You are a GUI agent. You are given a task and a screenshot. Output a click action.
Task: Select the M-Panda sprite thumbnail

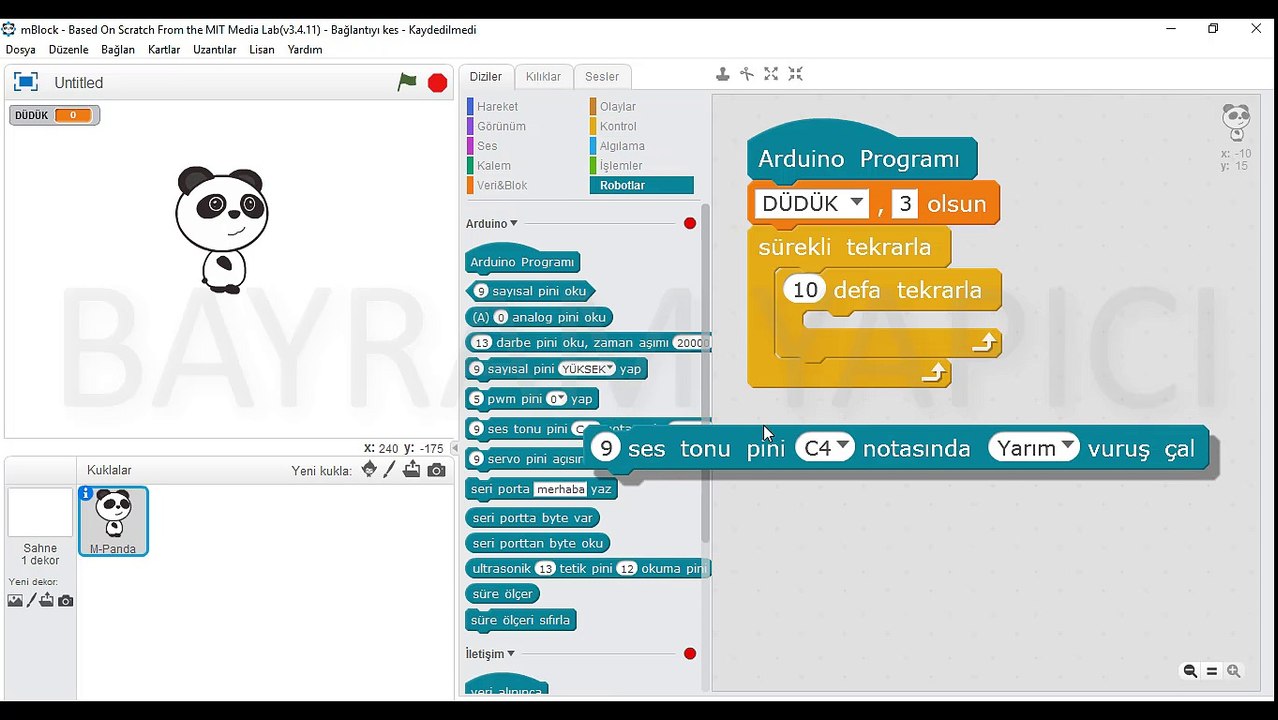tap(113, 521)
